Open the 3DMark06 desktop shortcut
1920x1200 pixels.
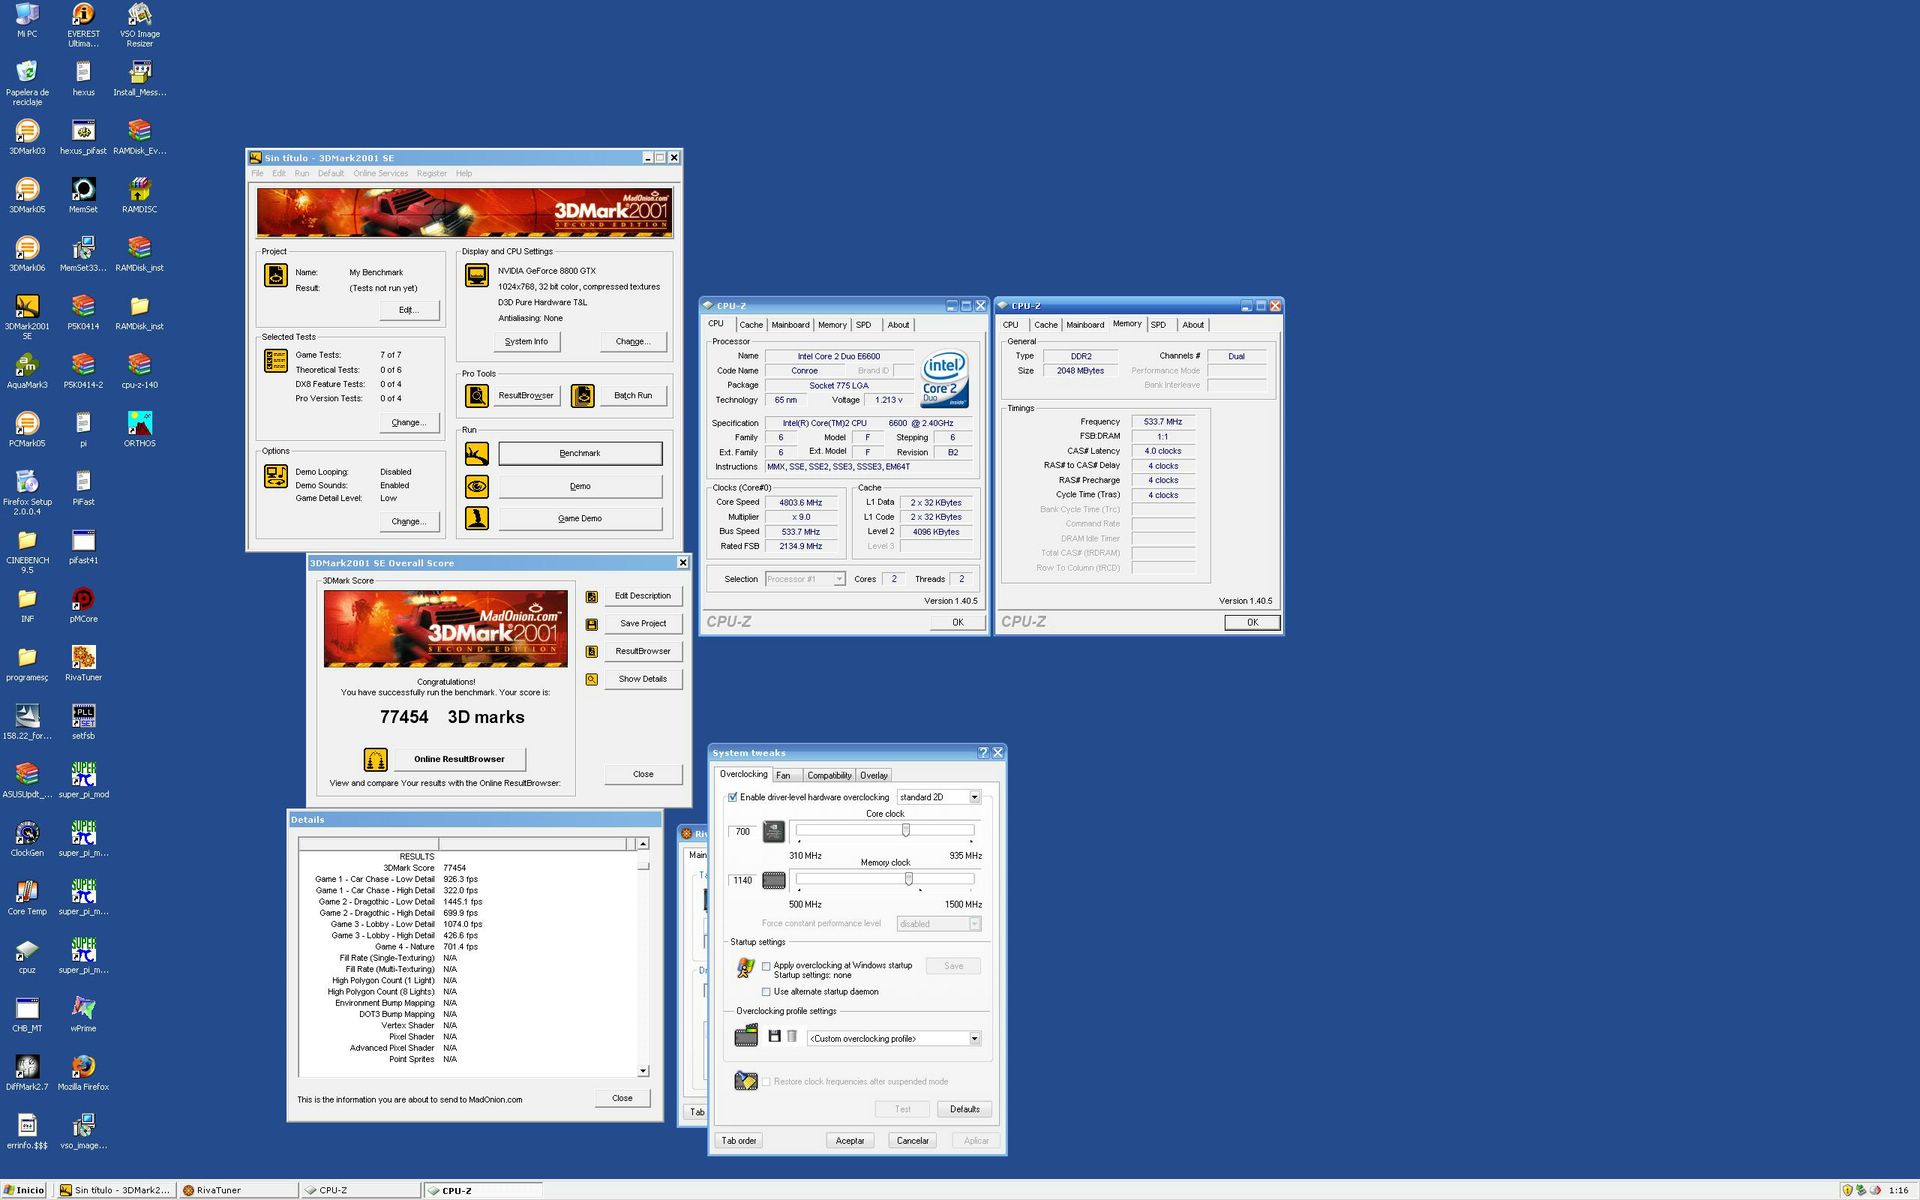pos(27,254)
